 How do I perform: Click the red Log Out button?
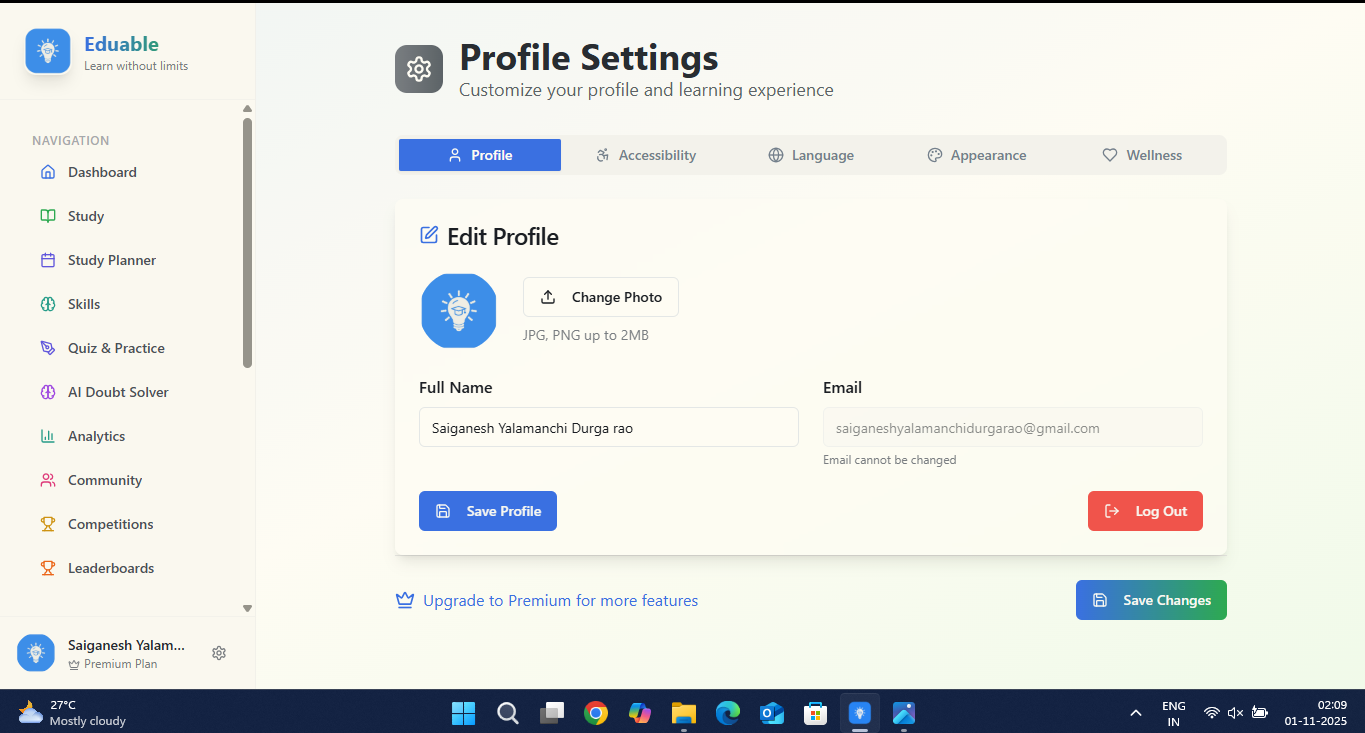click(x=1145, y=511)
